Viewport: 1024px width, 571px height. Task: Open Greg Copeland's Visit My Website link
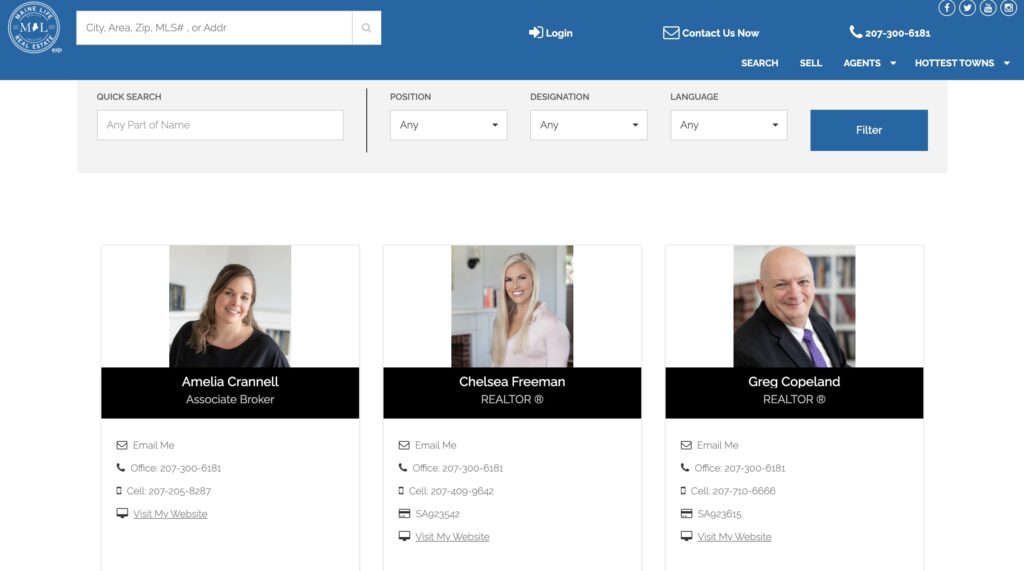734,537
